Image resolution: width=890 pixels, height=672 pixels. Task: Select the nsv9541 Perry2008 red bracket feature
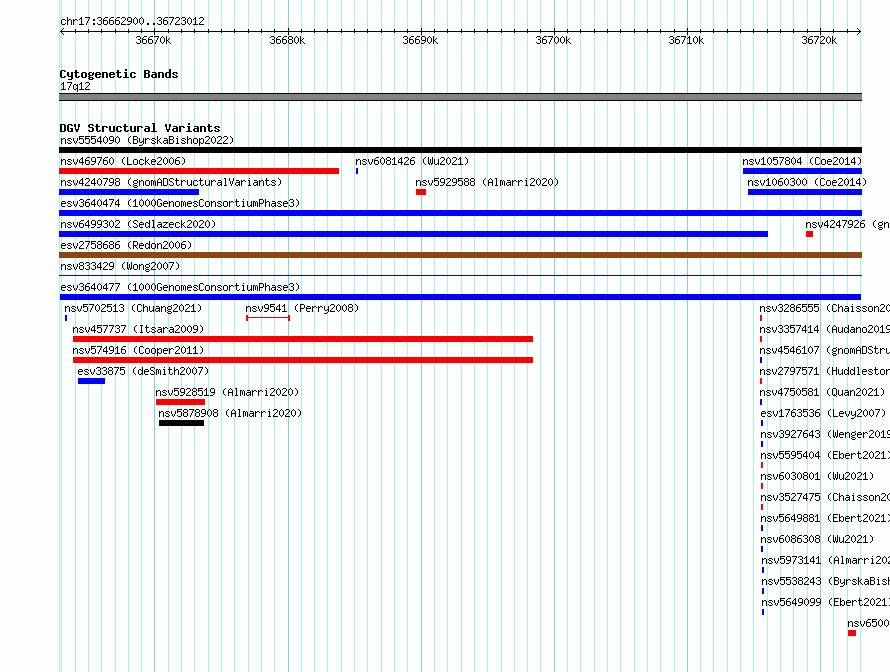pos(268,318)
